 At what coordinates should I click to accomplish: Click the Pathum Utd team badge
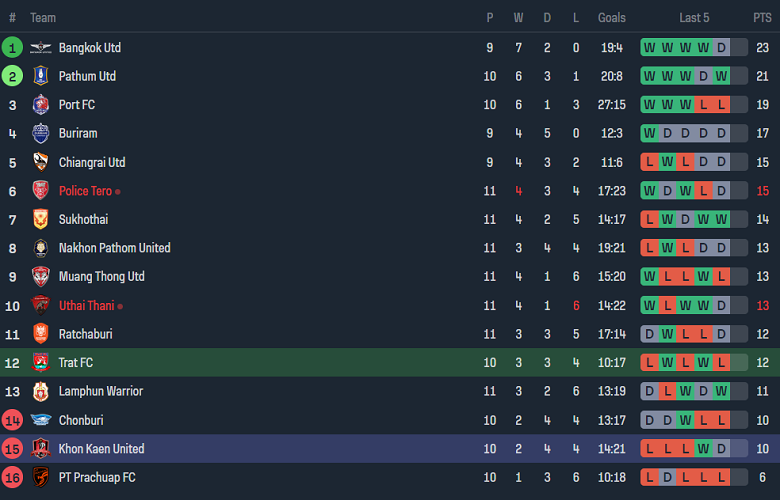pyautogui.click(x=40, y=76)
